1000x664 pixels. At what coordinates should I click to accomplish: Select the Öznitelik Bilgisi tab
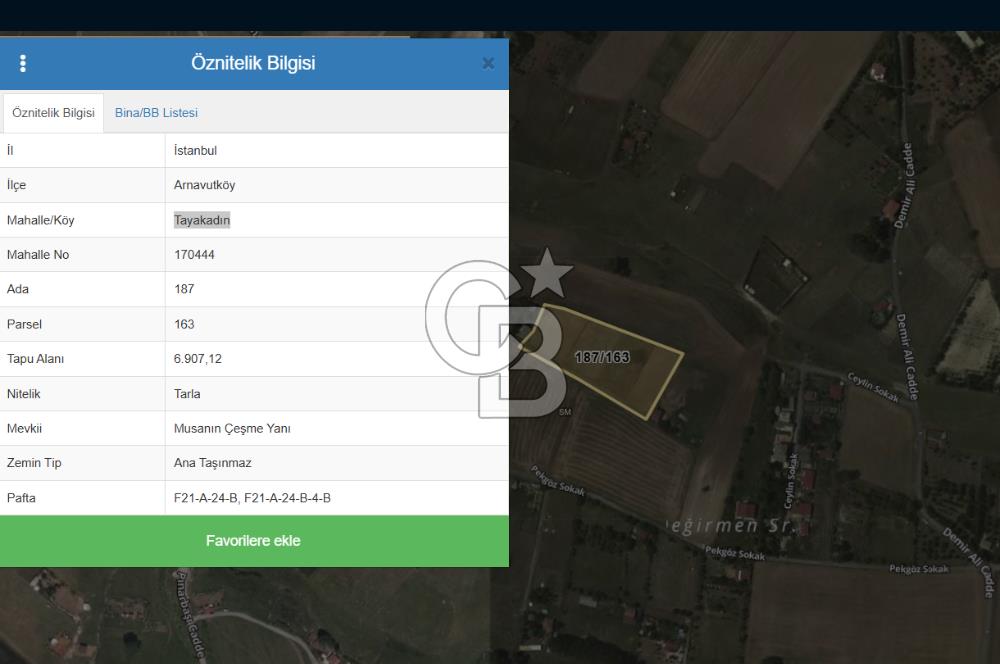(x=53, y=113)
